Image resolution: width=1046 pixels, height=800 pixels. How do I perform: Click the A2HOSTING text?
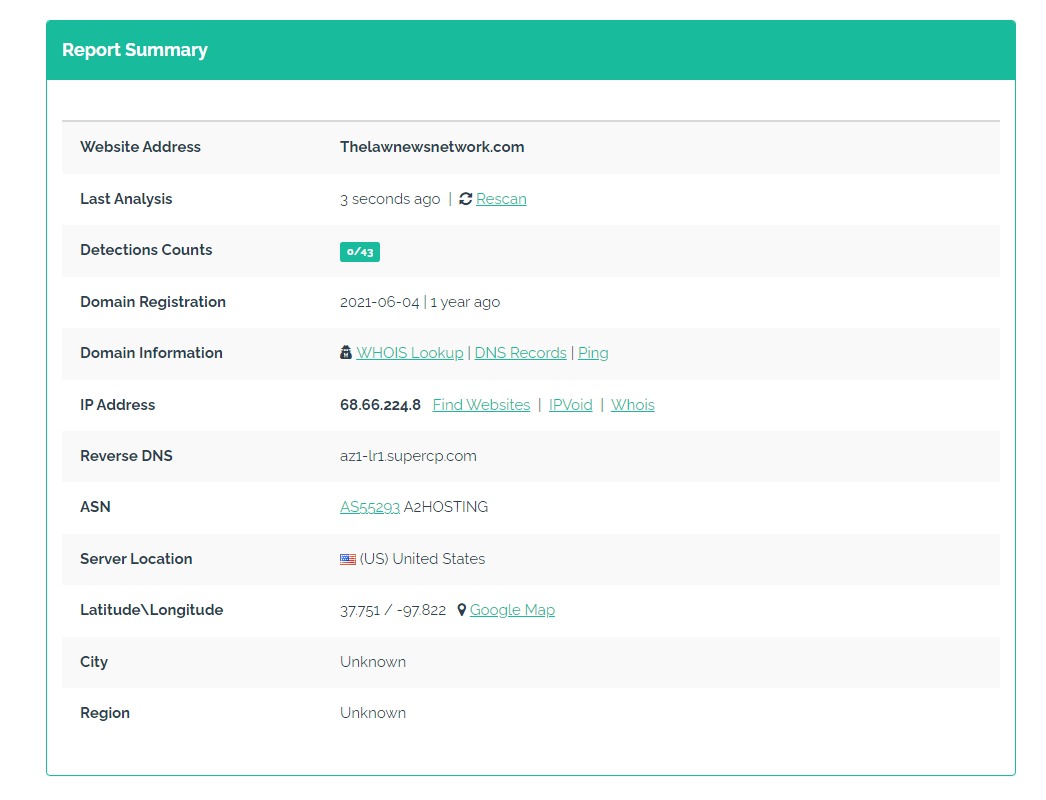click(x=446, y=507)
